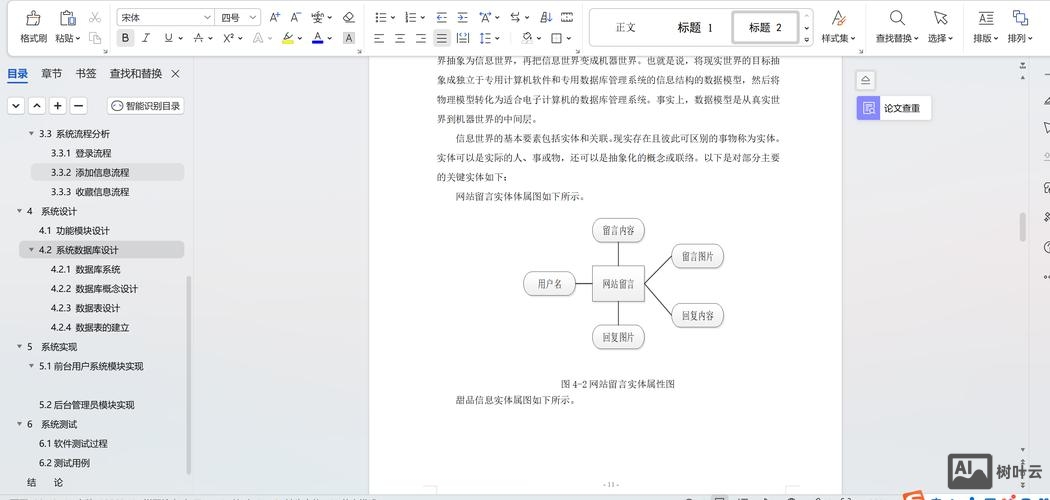Open the phonetic guide (拼音) tool
This screenshot has height=500, width=1050.
pyautogui.click(x=318, y=17)
